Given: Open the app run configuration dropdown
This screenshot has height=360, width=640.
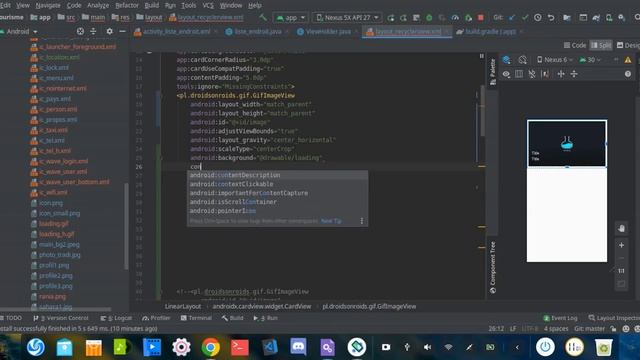Looking at the screenshot, I should tap(291, 18).
